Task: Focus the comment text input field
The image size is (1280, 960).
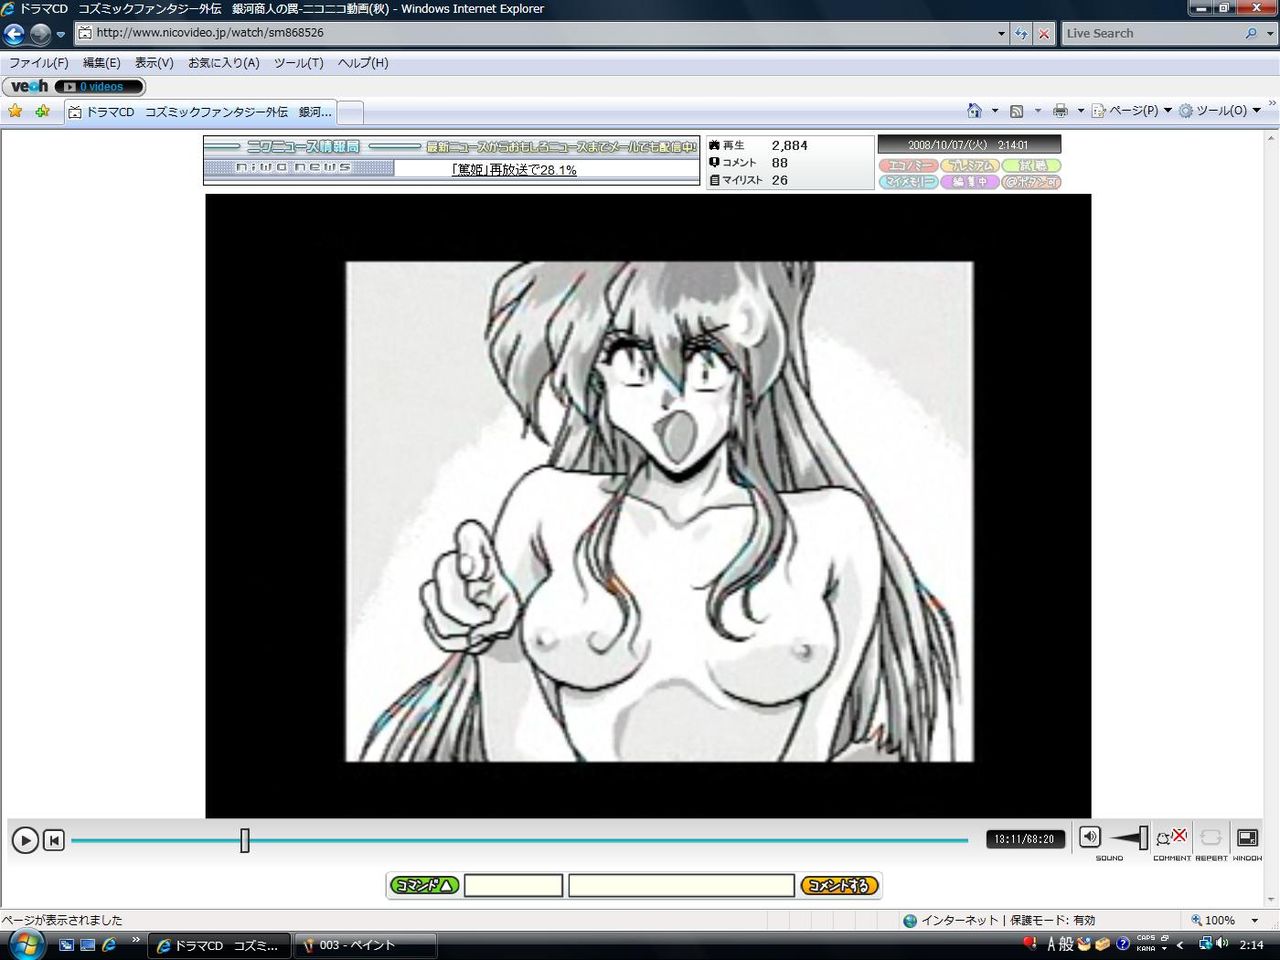Action: 681,885
